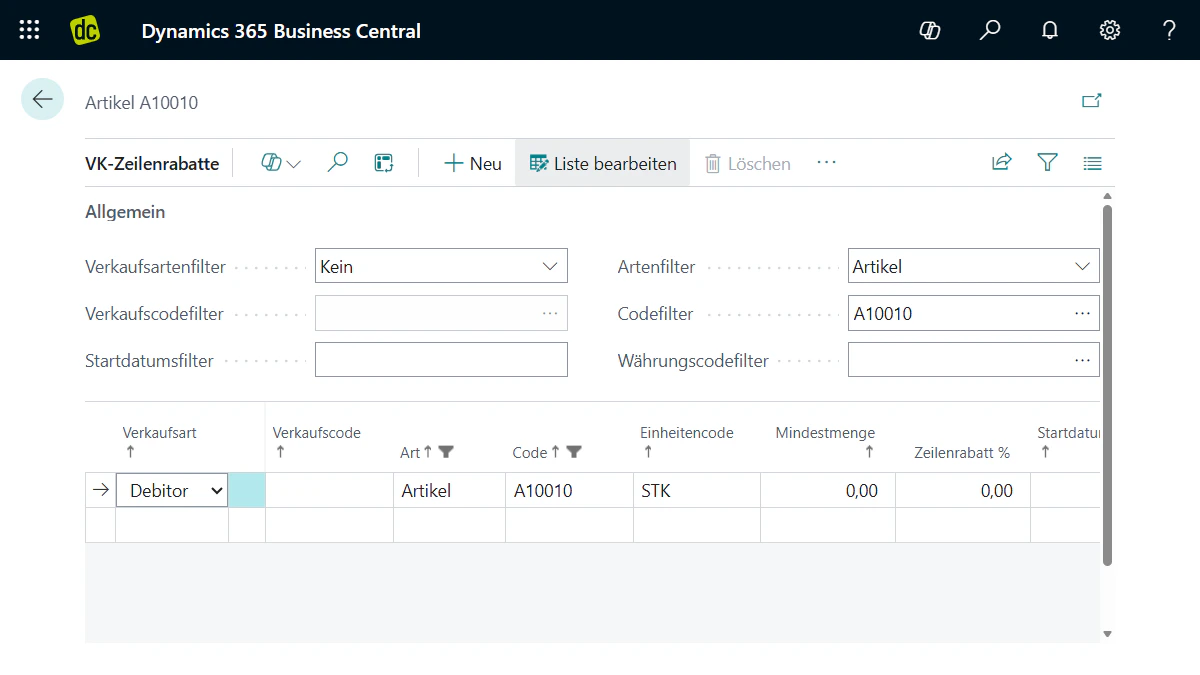Click the scrollbar down arrow
Image resolution: width=1200 pixels, height=675 pixels.
tap(1107, 633)
